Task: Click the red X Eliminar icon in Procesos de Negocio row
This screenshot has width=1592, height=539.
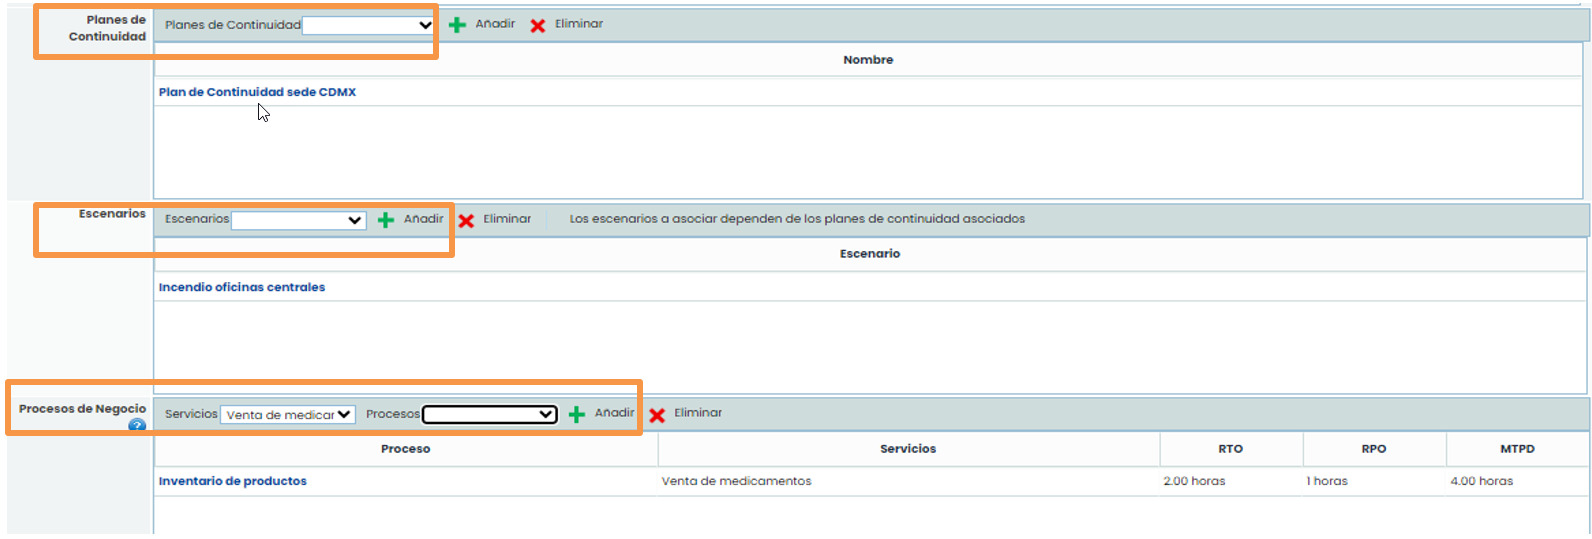Action: coord(657,414)
